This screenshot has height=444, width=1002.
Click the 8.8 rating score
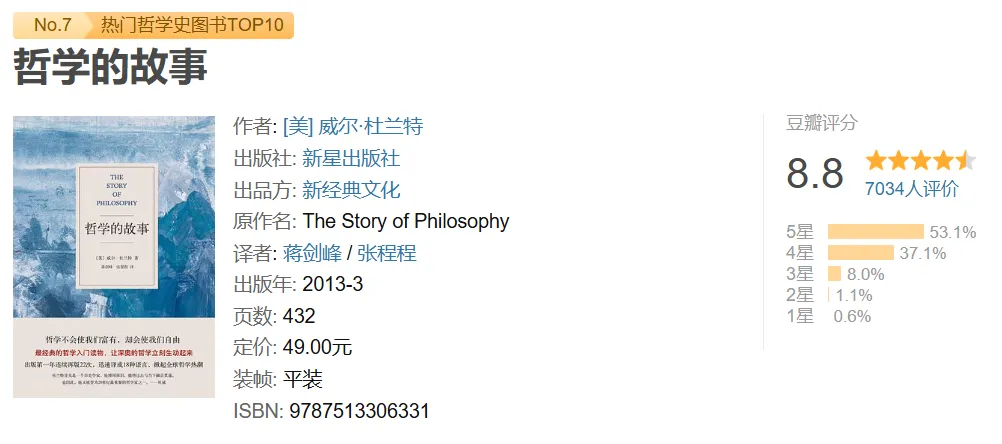[x=815, y=172]
